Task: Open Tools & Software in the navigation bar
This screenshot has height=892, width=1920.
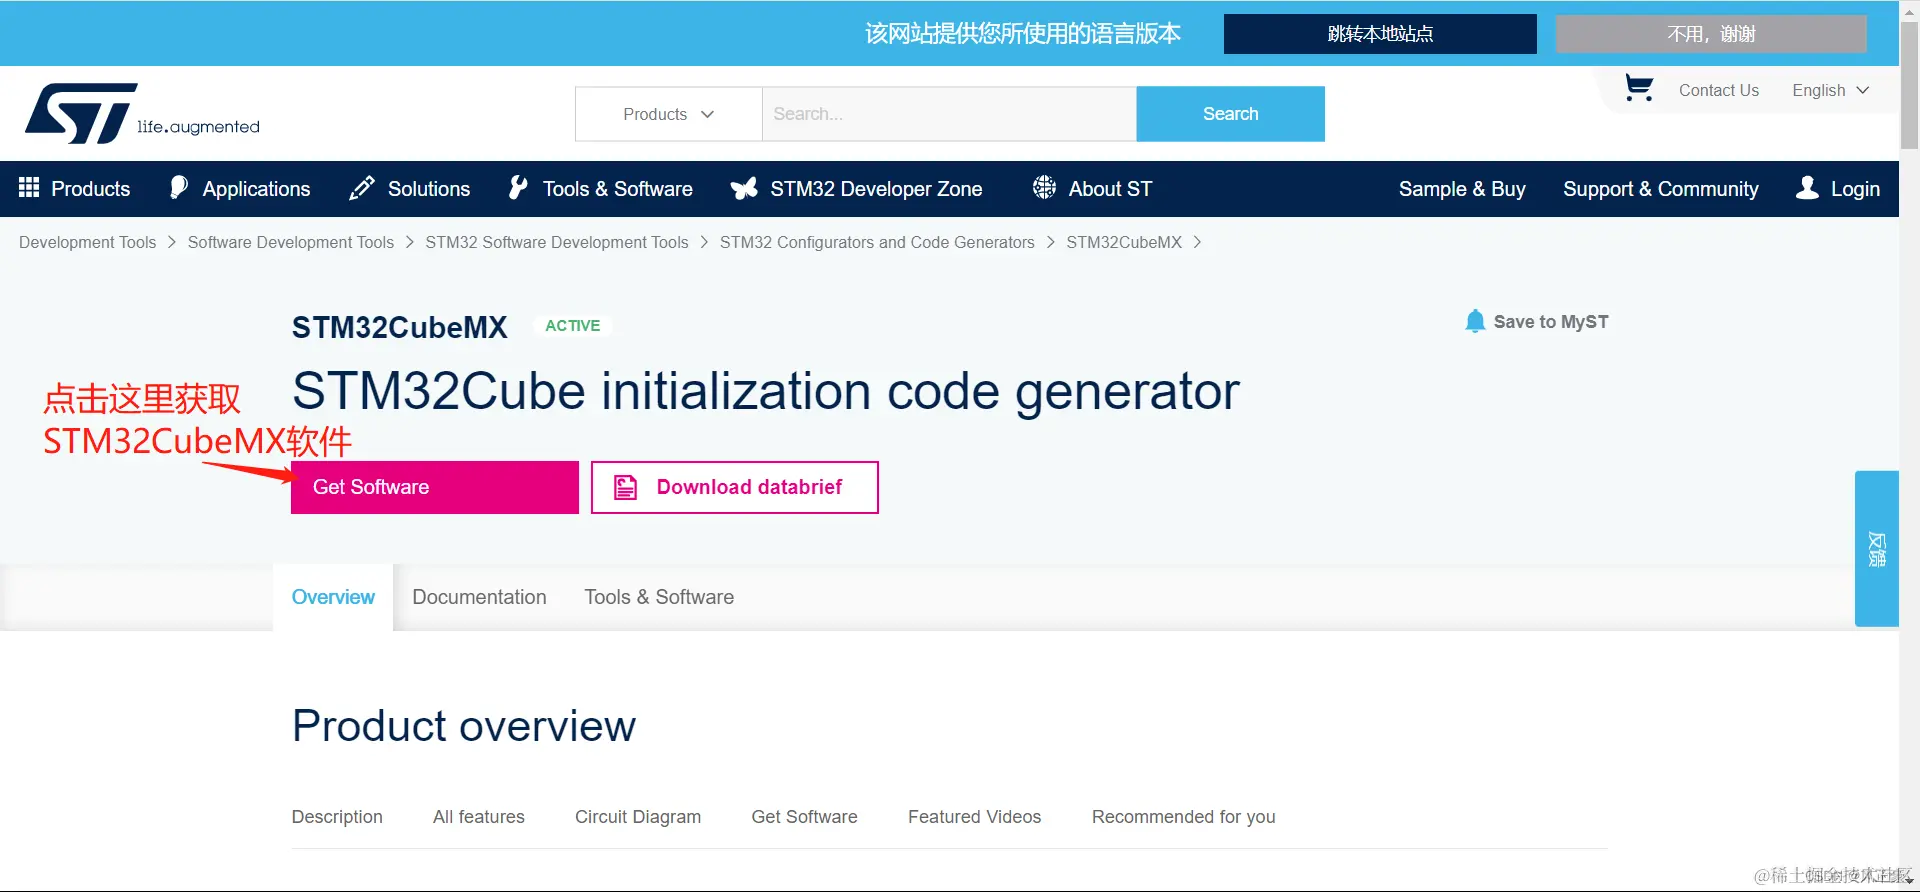Action: coord(600,189)
